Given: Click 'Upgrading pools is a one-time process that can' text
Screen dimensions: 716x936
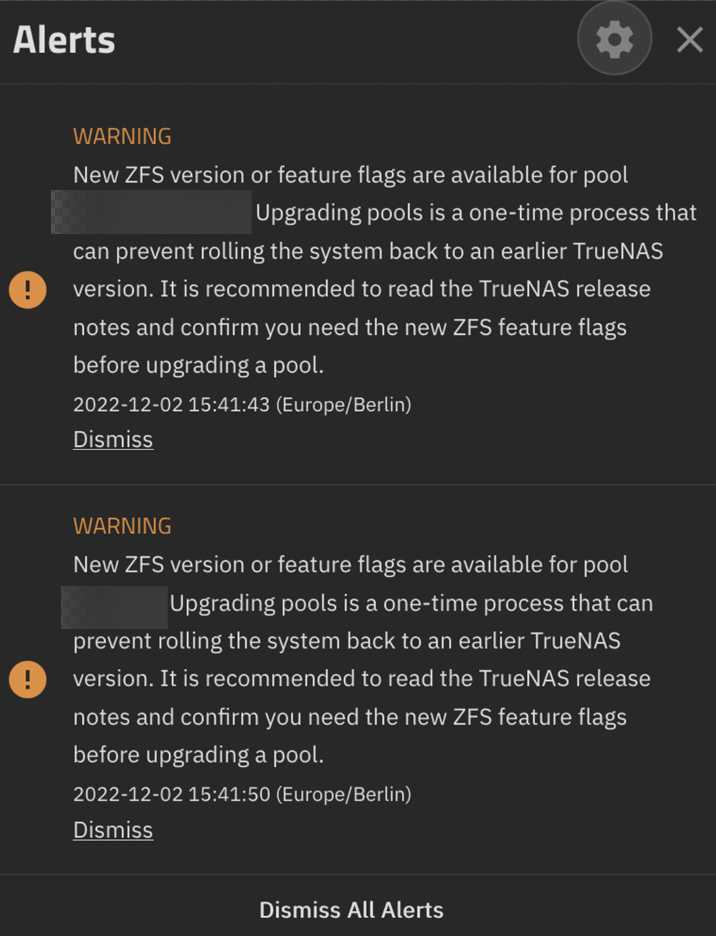Looking at the screenshot, I should 411,604.
